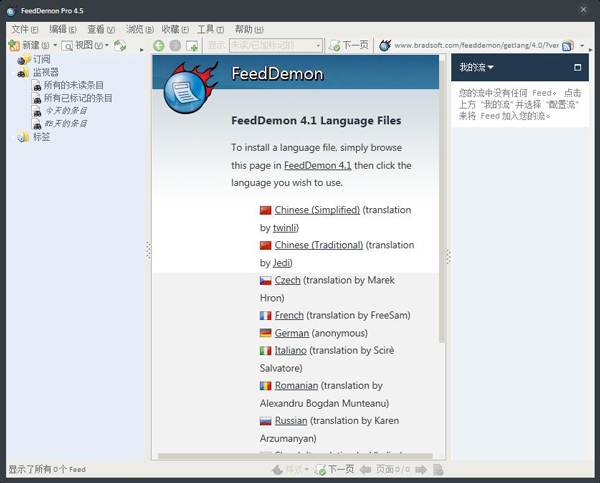Click the 订阅 globe folder icon
Screen dimensions: 600x483
(24, 59)
